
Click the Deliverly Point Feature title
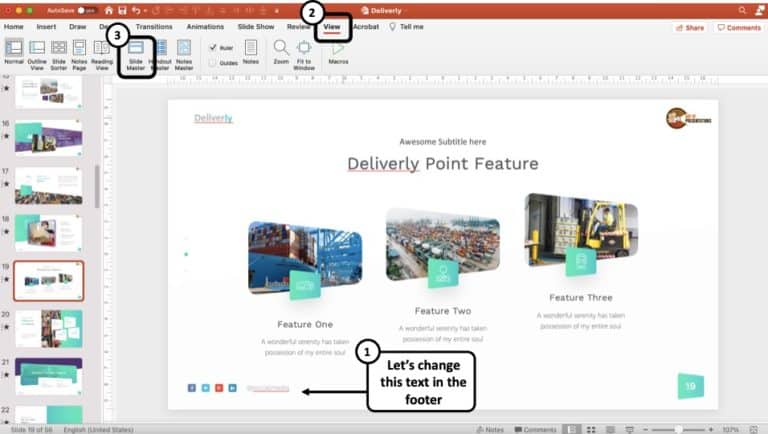(x=443, y=164)
